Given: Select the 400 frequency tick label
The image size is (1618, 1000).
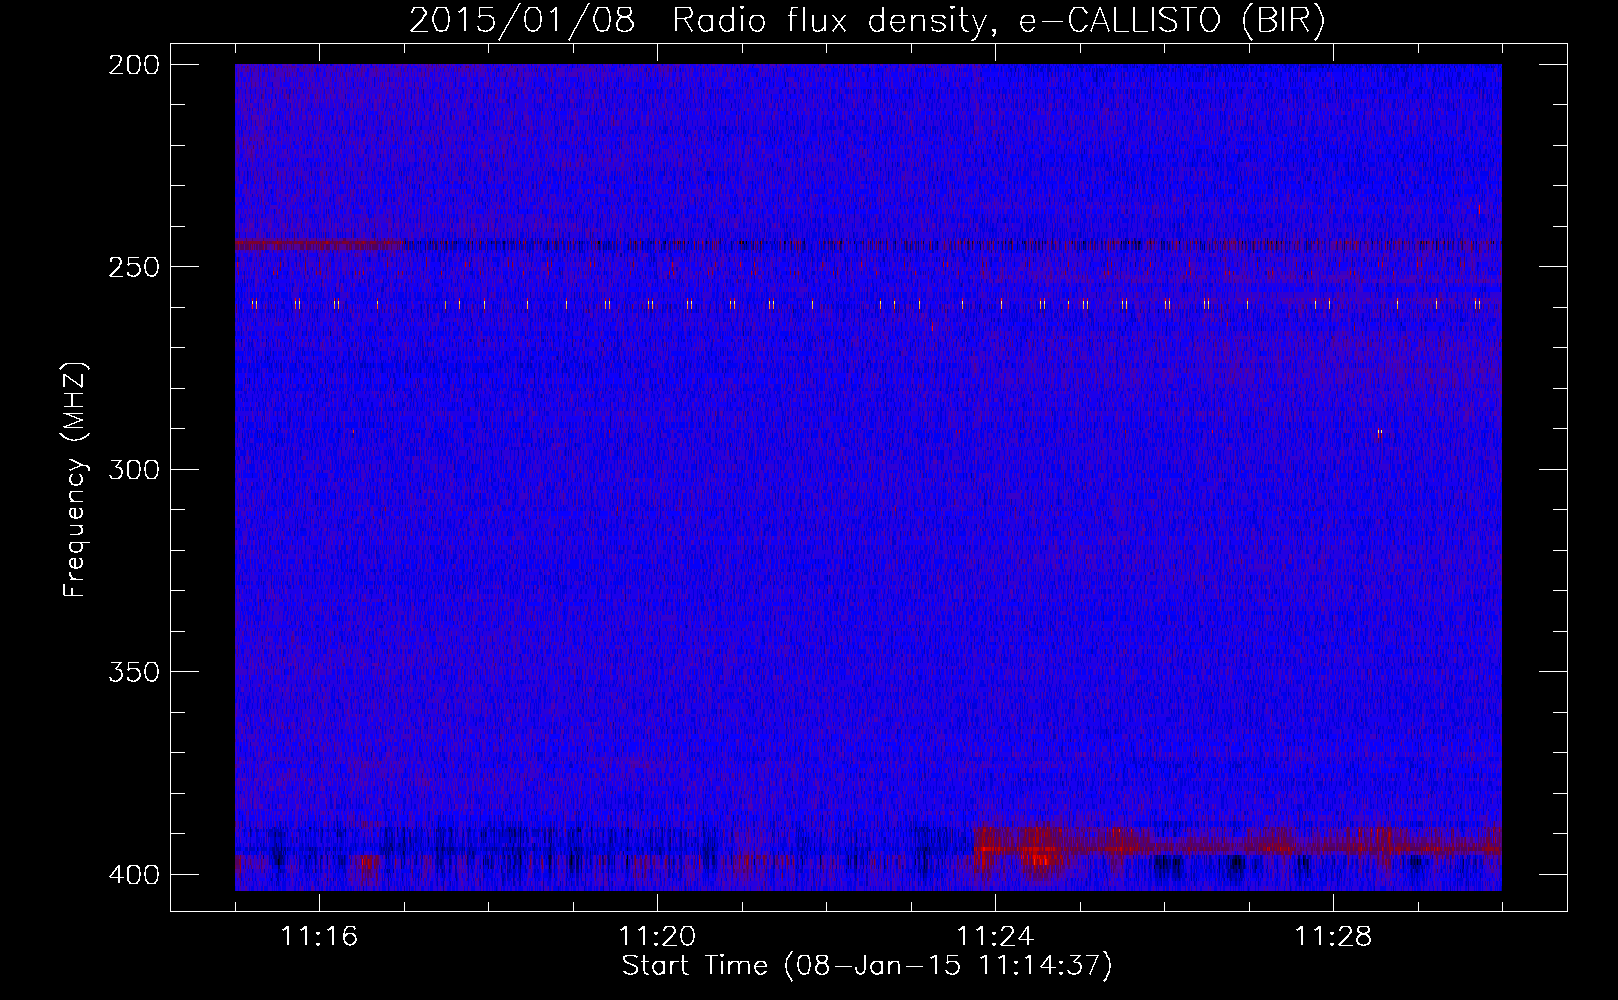Looking at the screenshot, I should pos(133,875).
